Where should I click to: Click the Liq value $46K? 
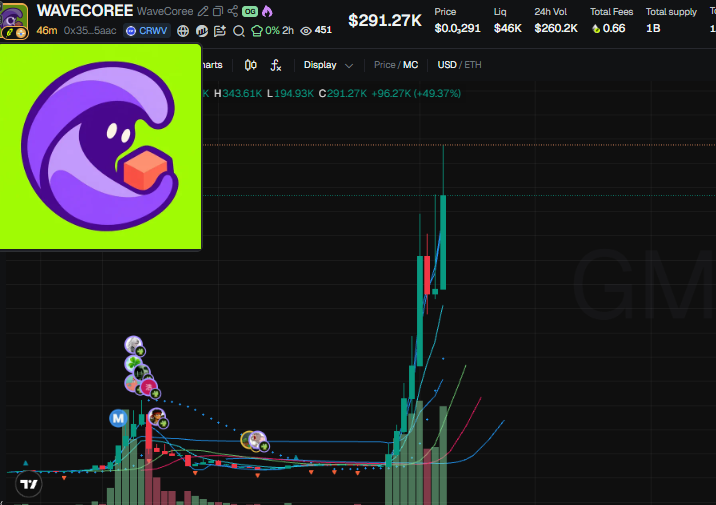click(x=508, y=28)
